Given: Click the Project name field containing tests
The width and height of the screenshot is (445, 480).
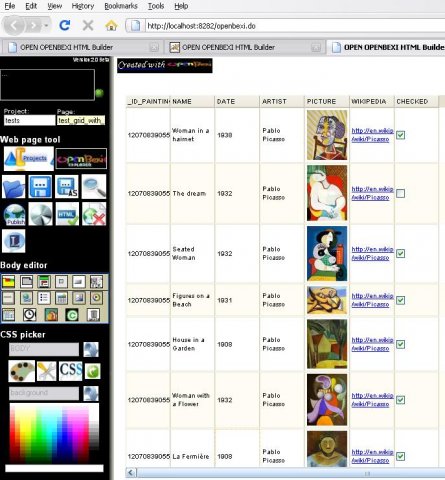Looking at the screenshot, I should click(x=30, y=120).
